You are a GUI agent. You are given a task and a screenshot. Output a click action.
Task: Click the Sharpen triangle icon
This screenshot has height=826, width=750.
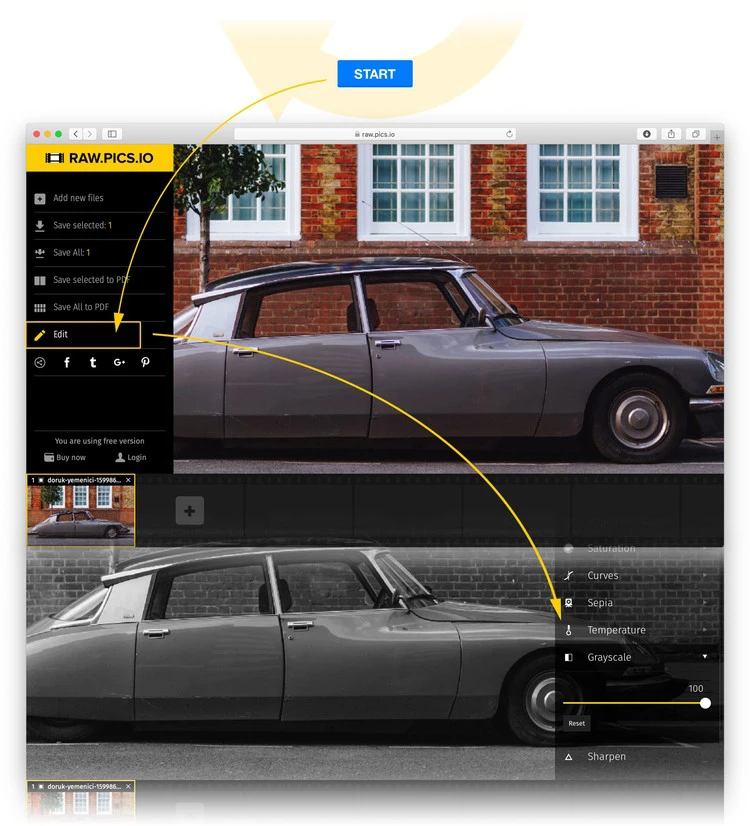[x=569, y=757]
